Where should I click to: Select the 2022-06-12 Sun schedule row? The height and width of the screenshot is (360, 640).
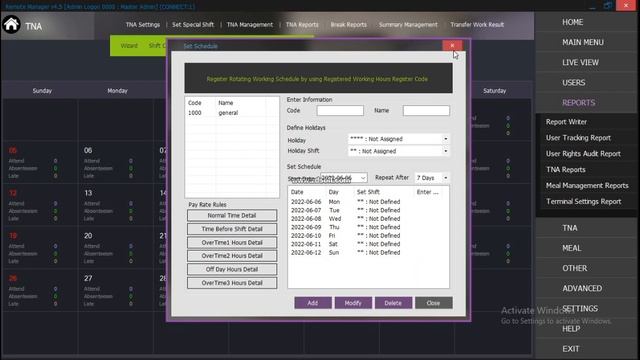tap(368, 253)
